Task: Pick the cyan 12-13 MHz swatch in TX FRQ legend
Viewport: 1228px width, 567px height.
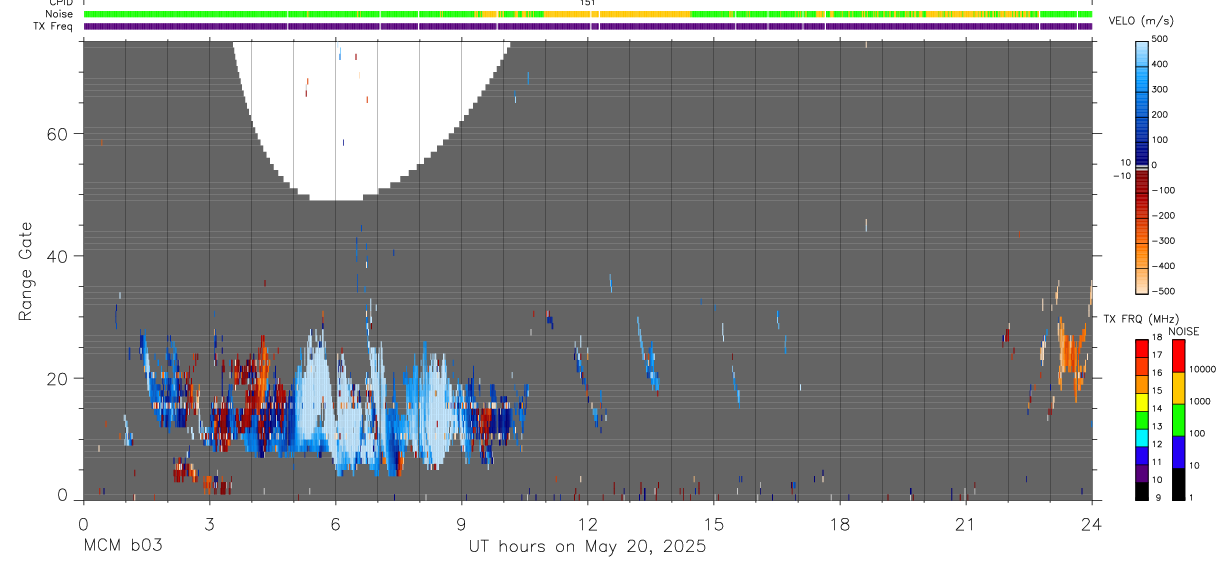Action: (x=1142, y=436)
